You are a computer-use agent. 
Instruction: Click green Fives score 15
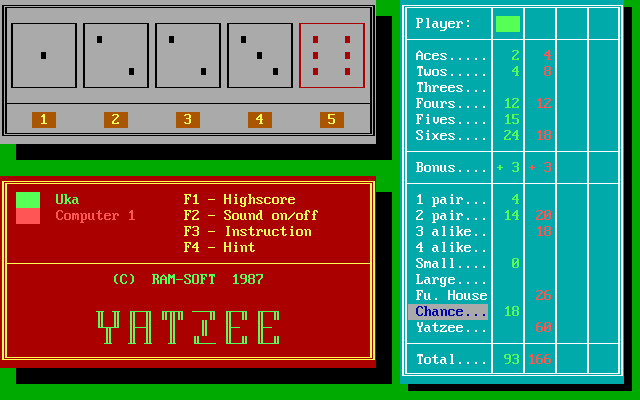tap(511, 119)
